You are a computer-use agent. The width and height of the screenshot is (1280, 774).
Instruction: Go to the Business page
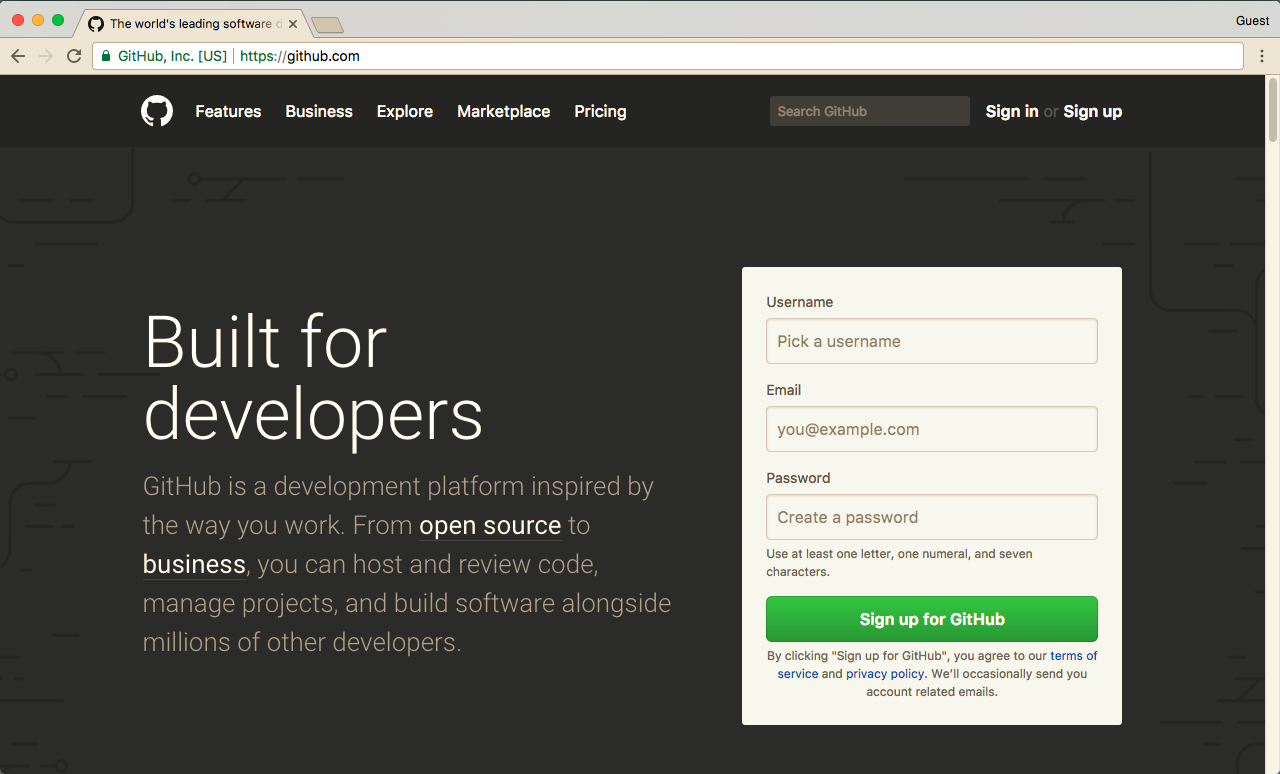coord(319,111)
